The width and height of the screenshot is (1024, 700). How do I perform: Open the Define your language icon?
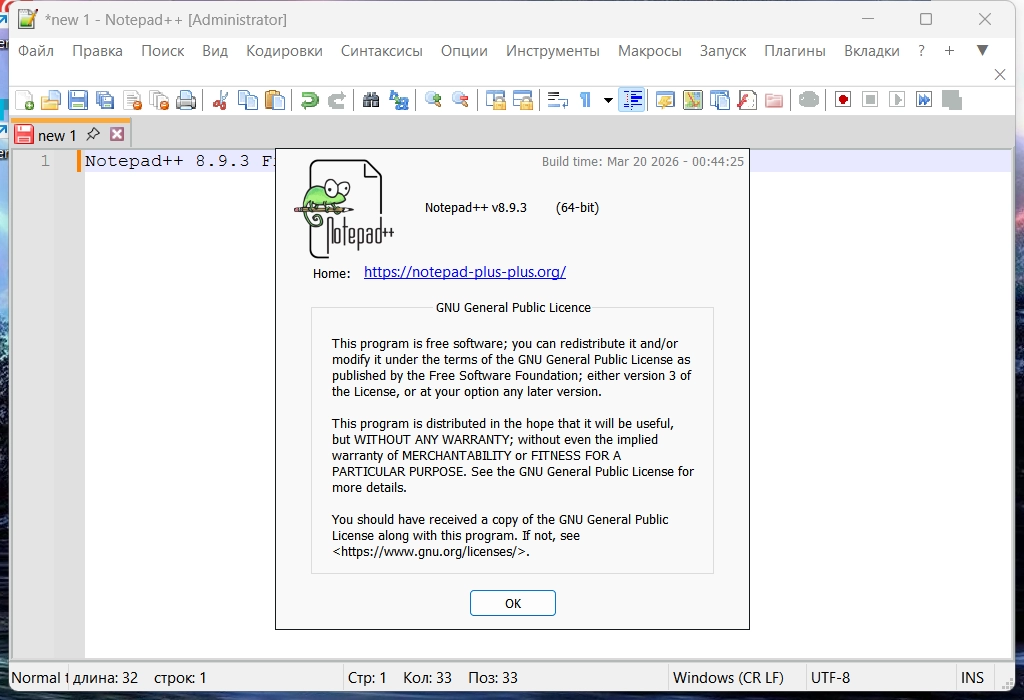click(x=665, y=100)
